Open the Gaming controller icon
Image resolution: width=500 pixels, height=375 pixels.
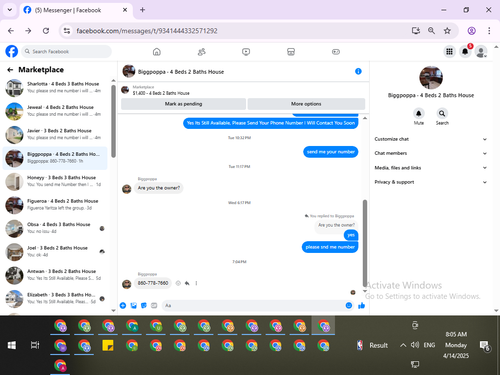336,52
